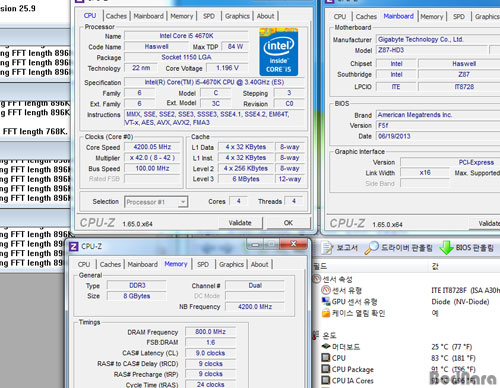Open About tab in bottom Memory window

[260, 264]
